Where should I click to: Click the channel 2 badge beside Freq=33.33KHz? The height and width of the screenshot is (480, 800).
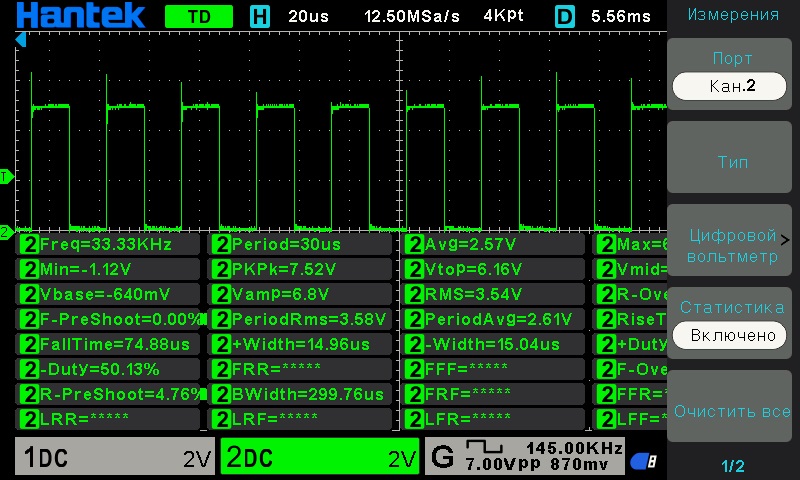(30, 244)
